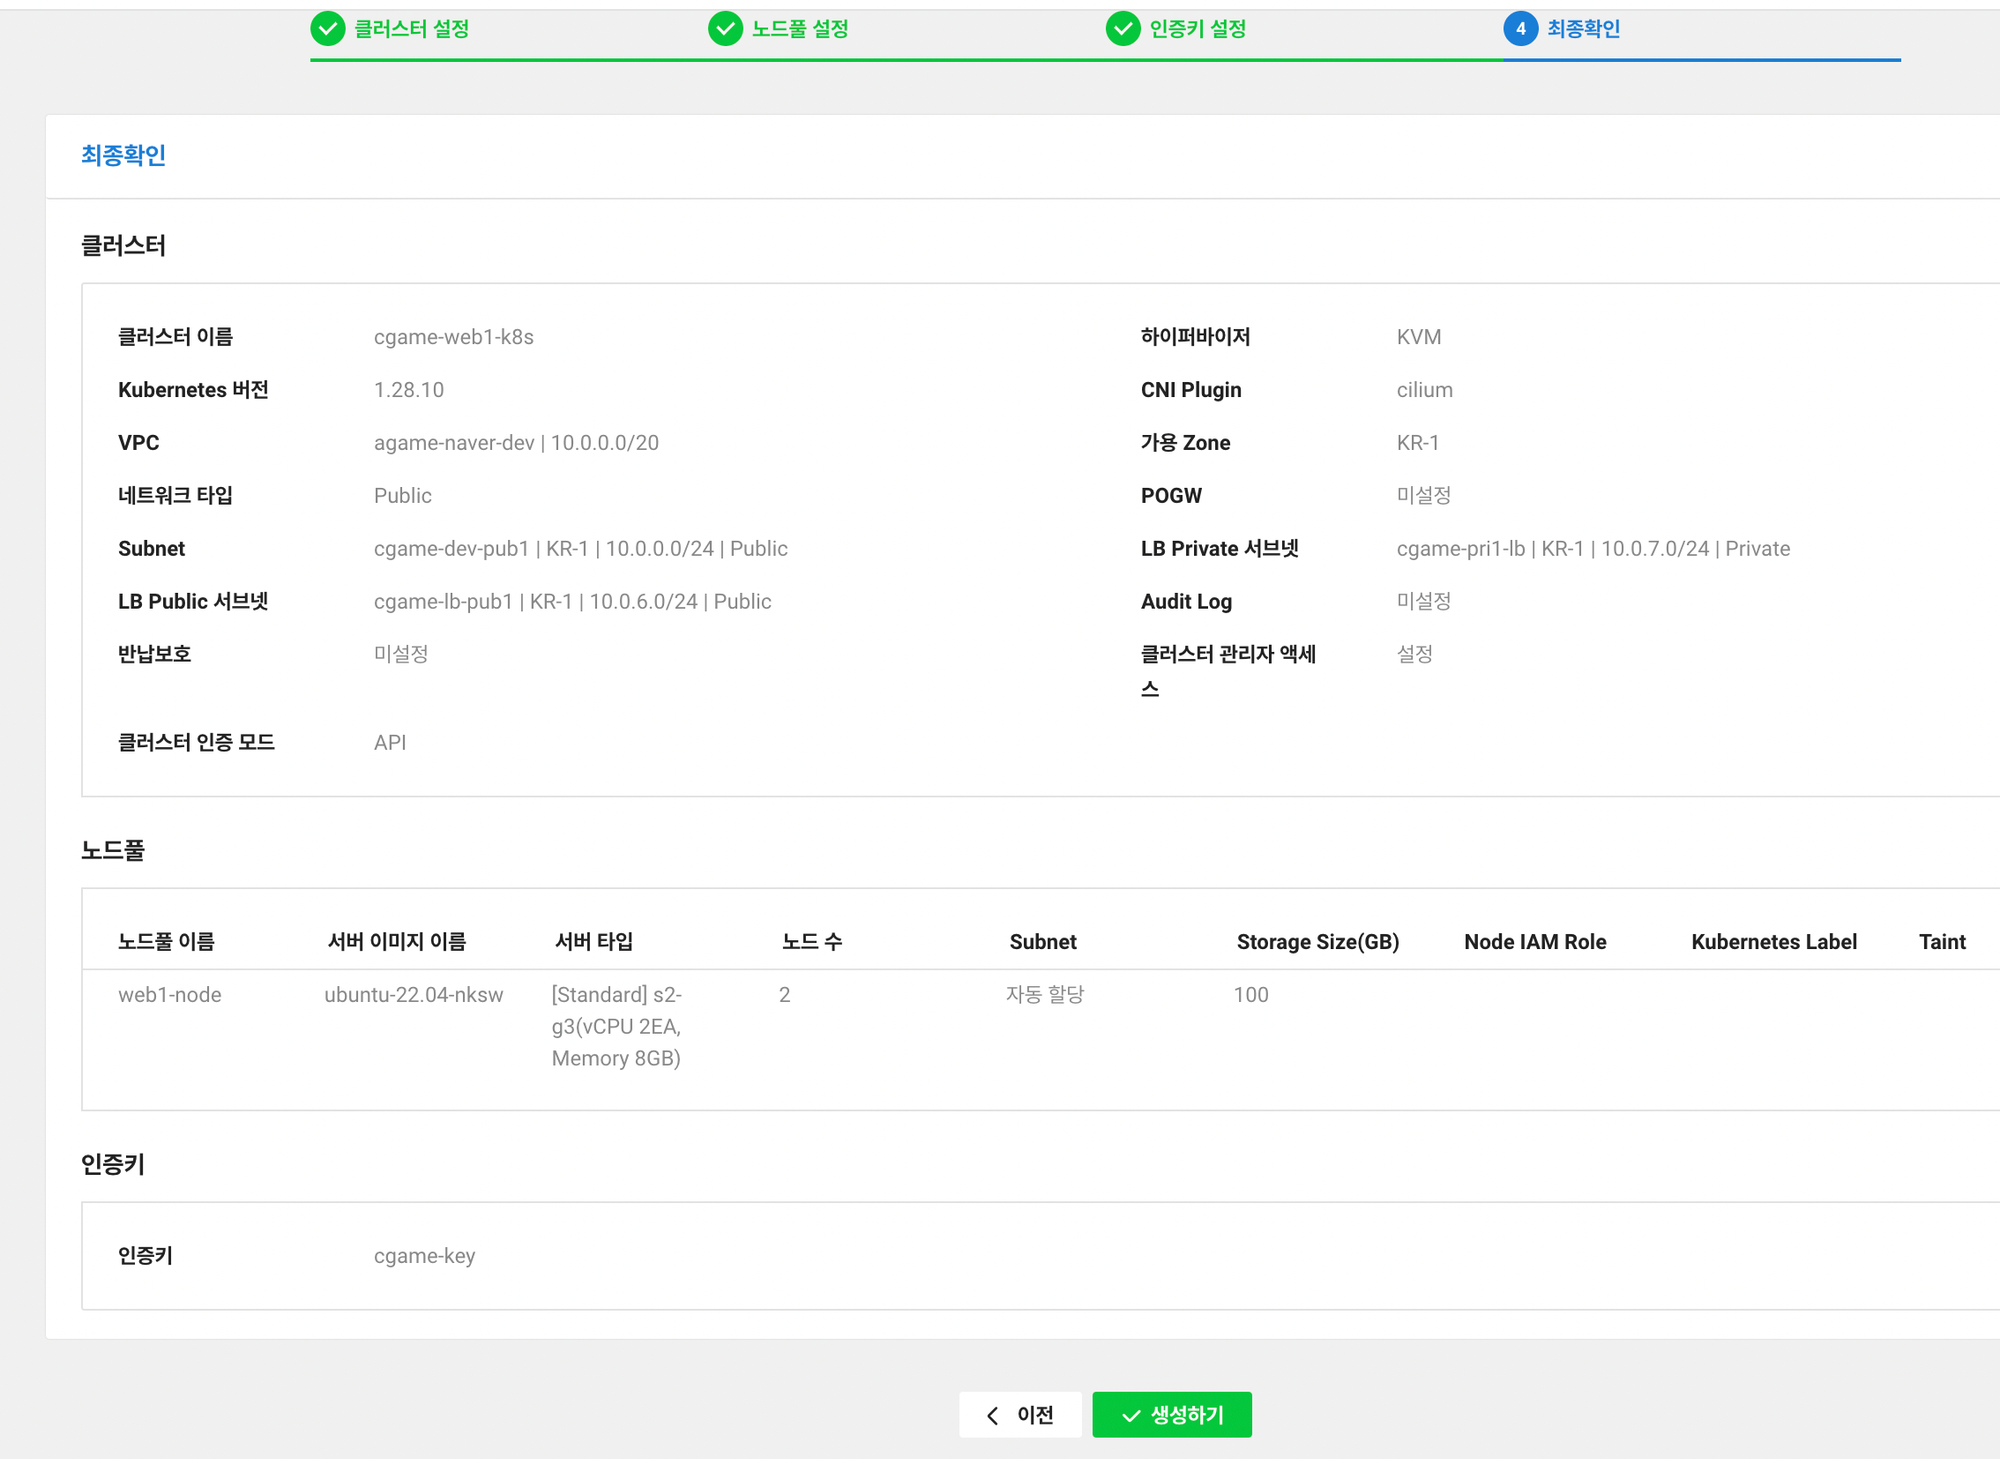The image size is (2000, 1459).
Task: Click the cluster name value cgame-web1-k8s
Action: [x=453, y=337]
